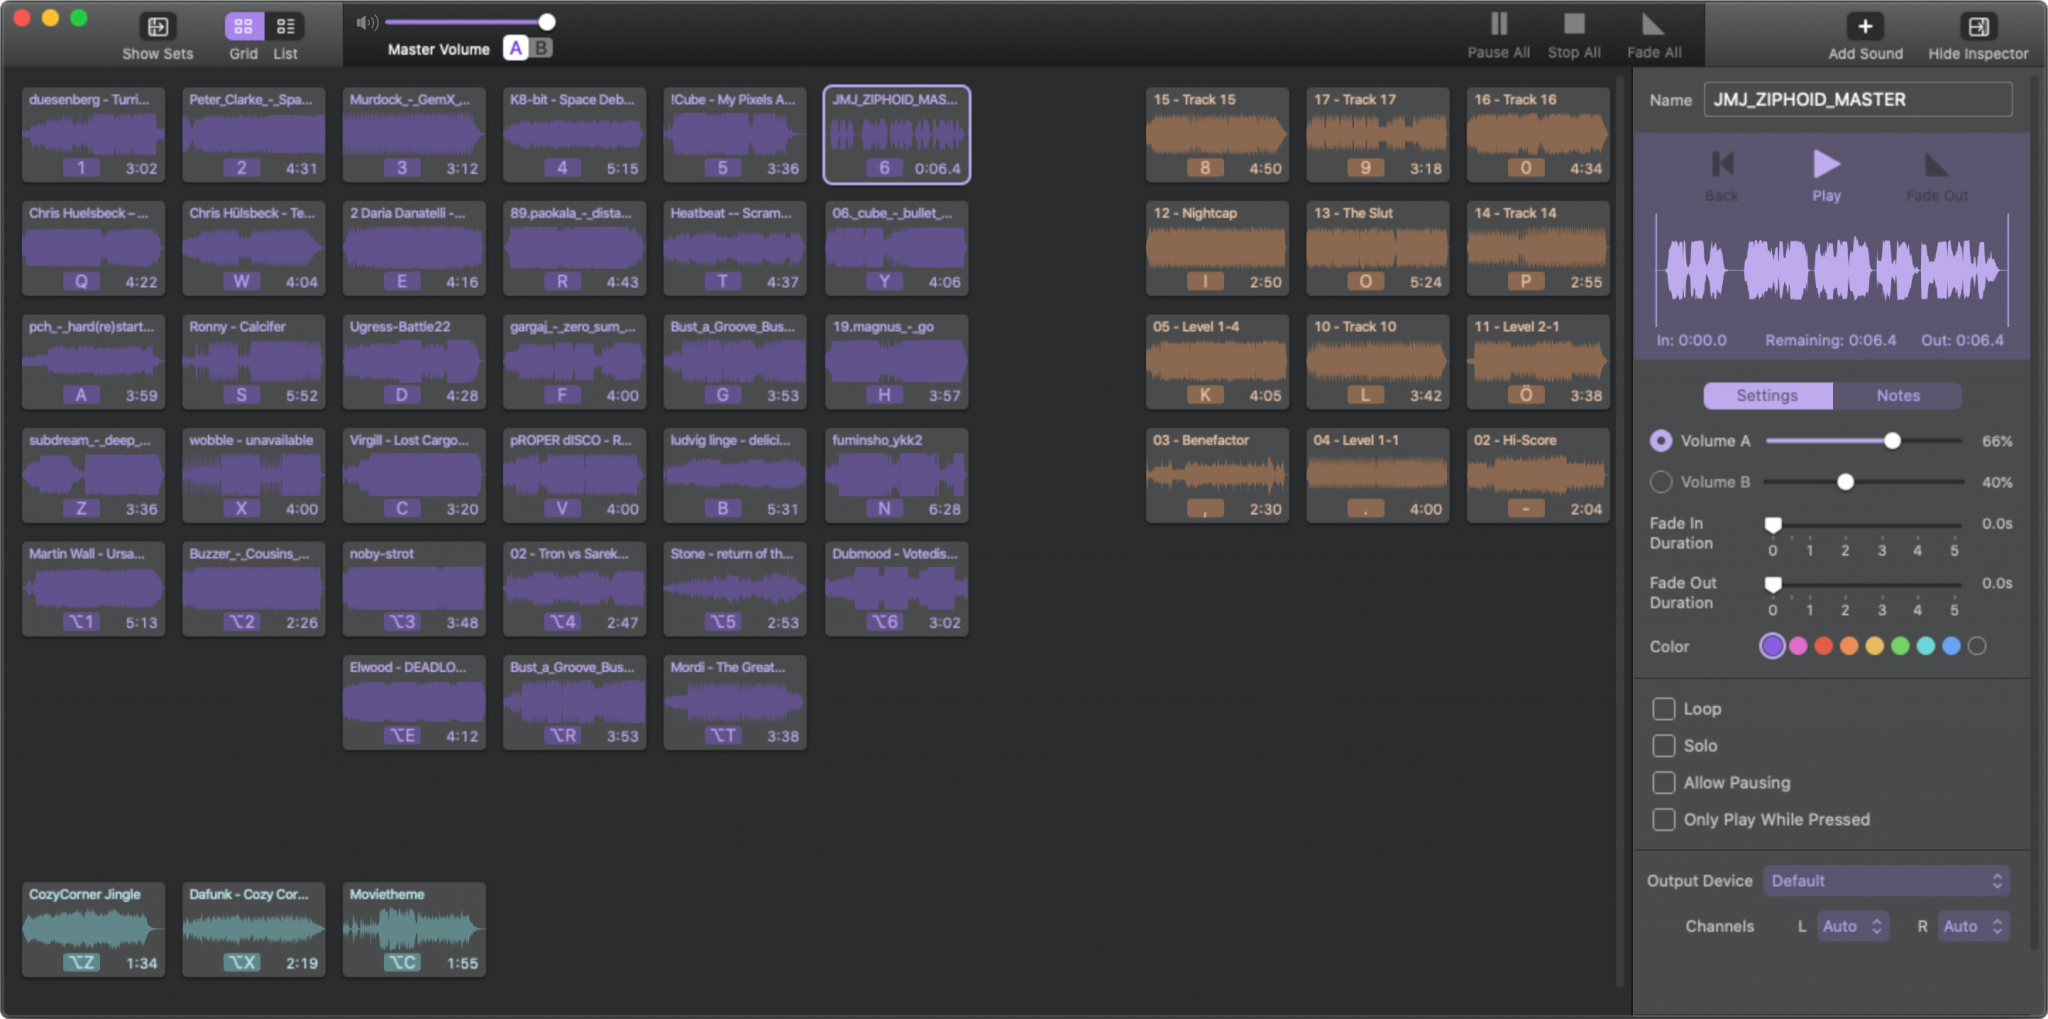This screenshot has height=1019, width=2048.
Task: Hide the Inspector panel
Action: [x=1977, y=27]
